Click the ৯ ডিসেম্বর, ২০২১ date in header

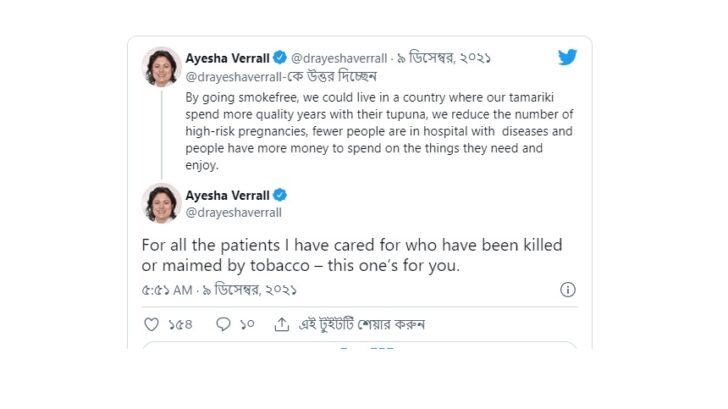(x=444, y=58)
